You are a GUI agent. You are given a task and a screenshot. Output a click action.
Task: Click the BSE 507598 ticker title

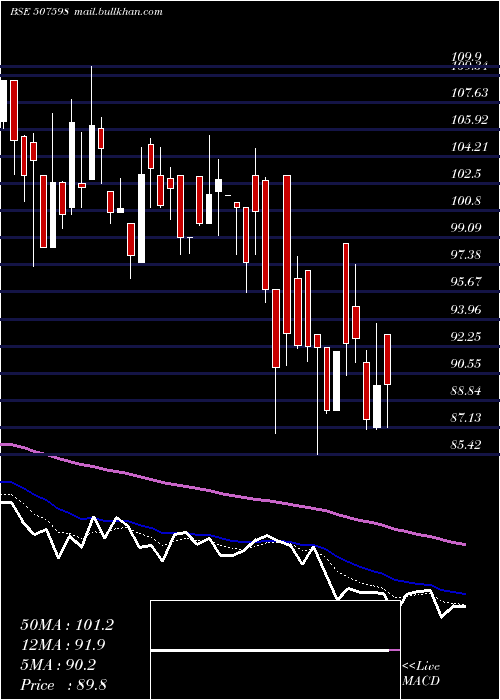tap(39, 12)
